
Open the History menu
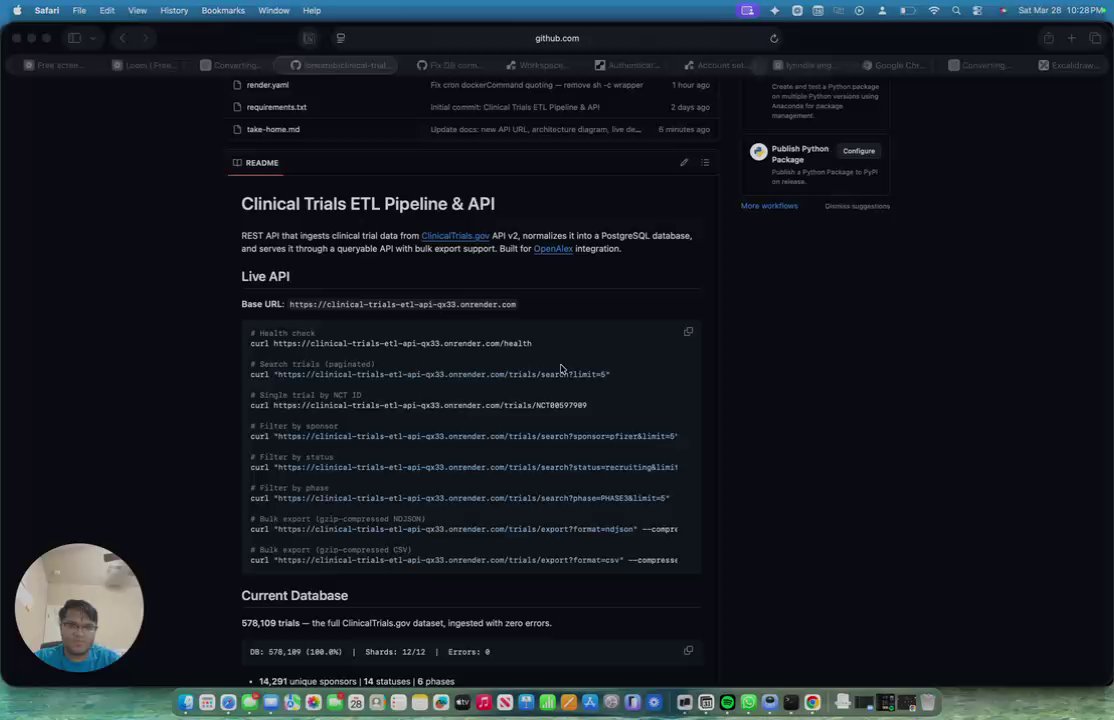tap(174, 11)
